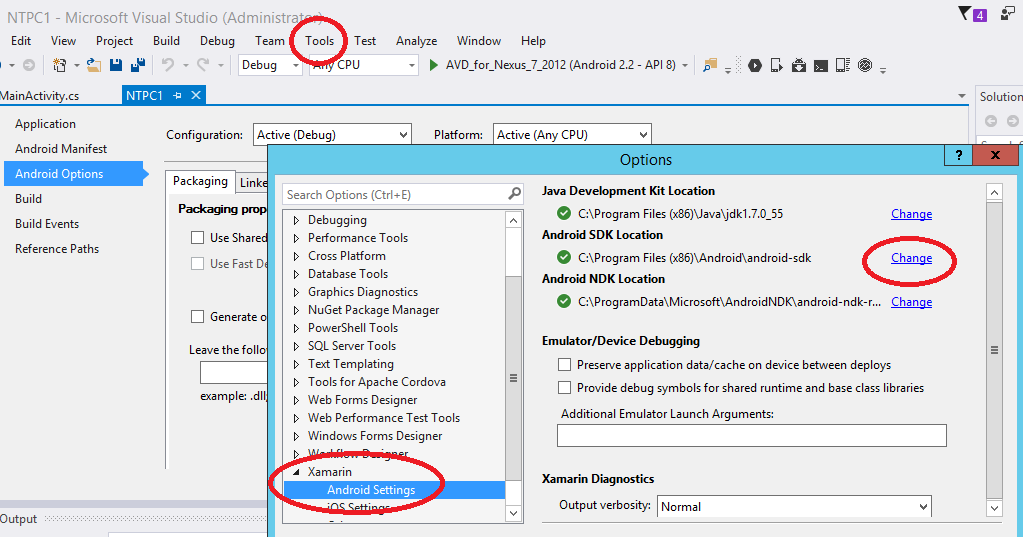Open the Android device manager phone icon
1023x537 pixels.
pos(776,65)
